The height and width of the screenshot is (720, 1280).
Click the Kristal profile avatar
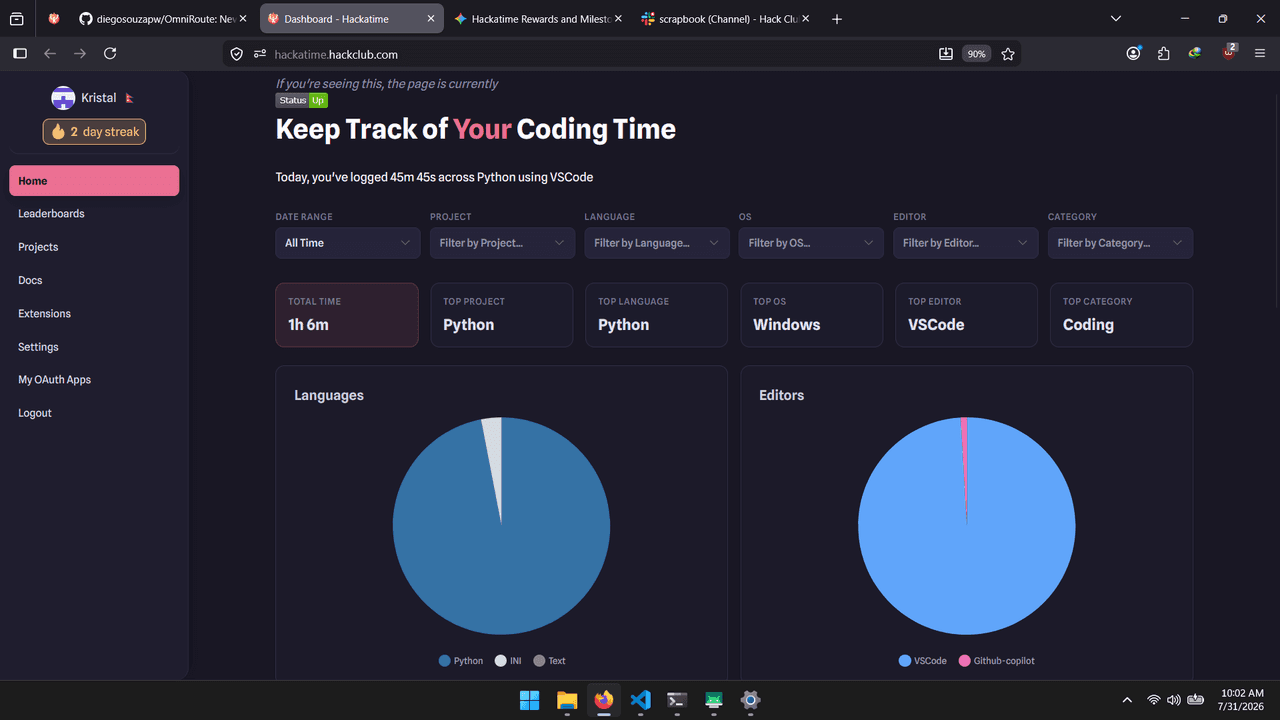(x=63, y=98)
